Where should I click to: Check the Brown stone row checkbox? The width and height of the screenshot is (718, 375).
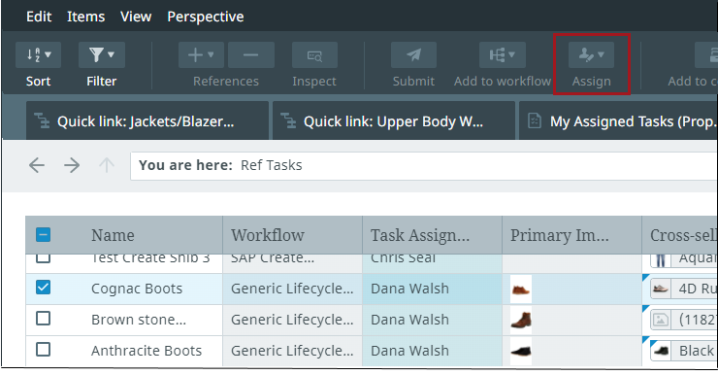[x=43, y=318]
